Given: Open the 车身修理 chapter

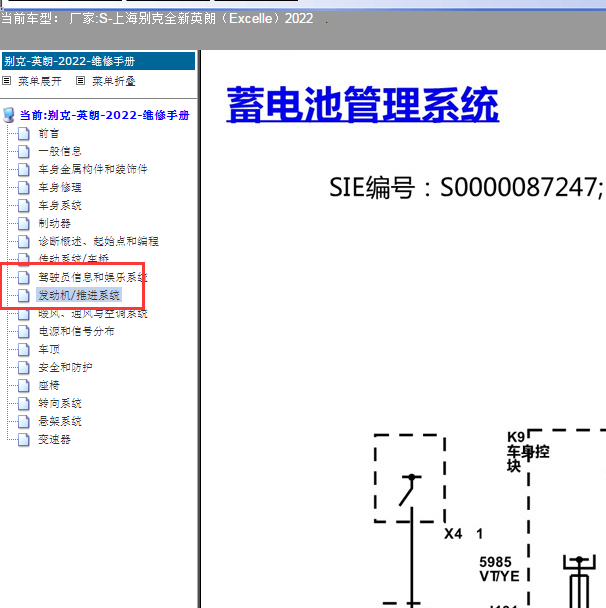Looking at the screenshot, I should click(60, 188).
